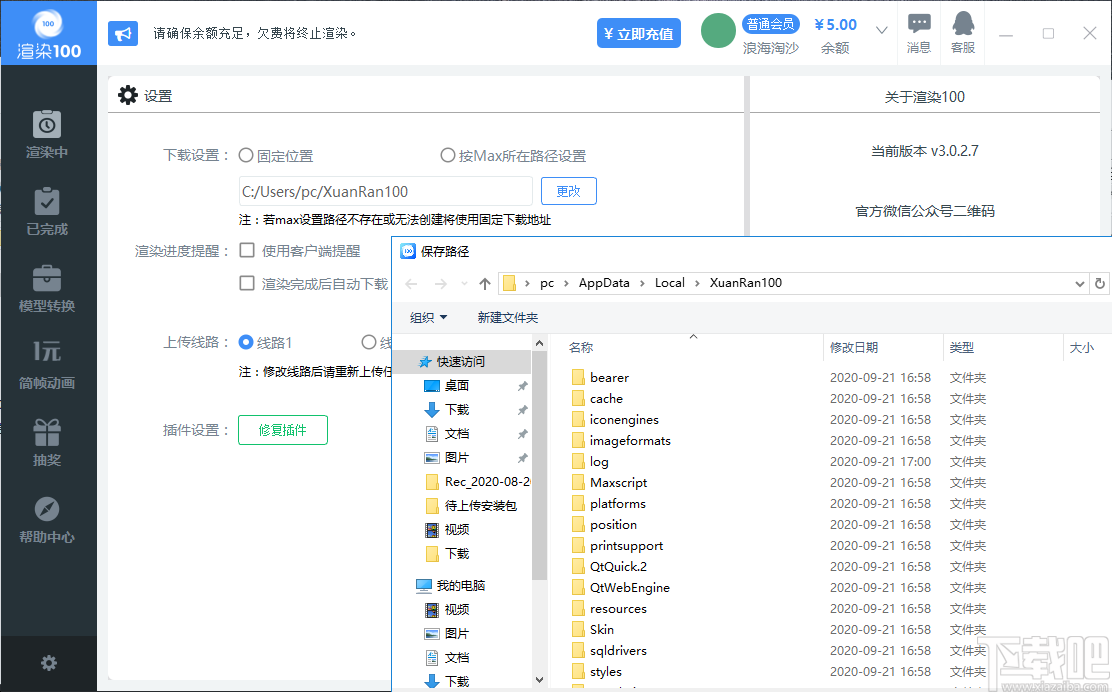This screenshot has height=692, width=1112.
Task: Open the 已完成 (completed) sidebar panel
Action: pyautogui.click(x=48, y=212)
